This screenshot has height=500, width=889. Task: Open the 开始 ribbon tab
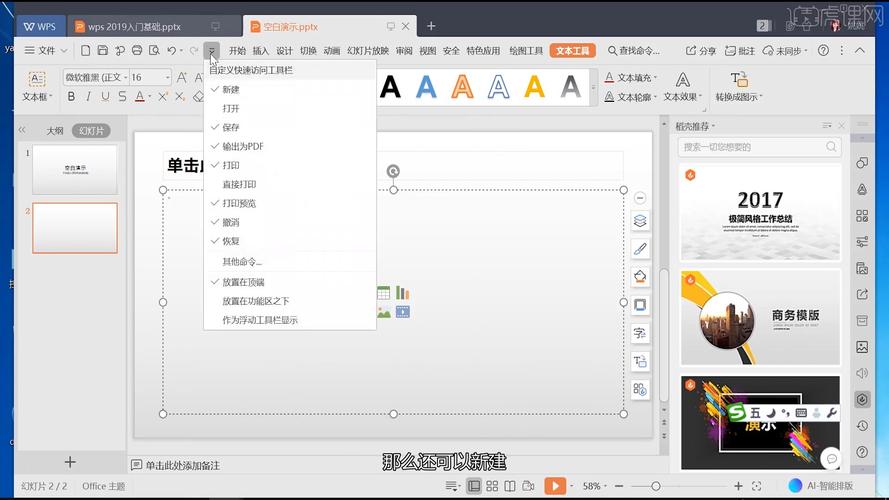(237, 50)
